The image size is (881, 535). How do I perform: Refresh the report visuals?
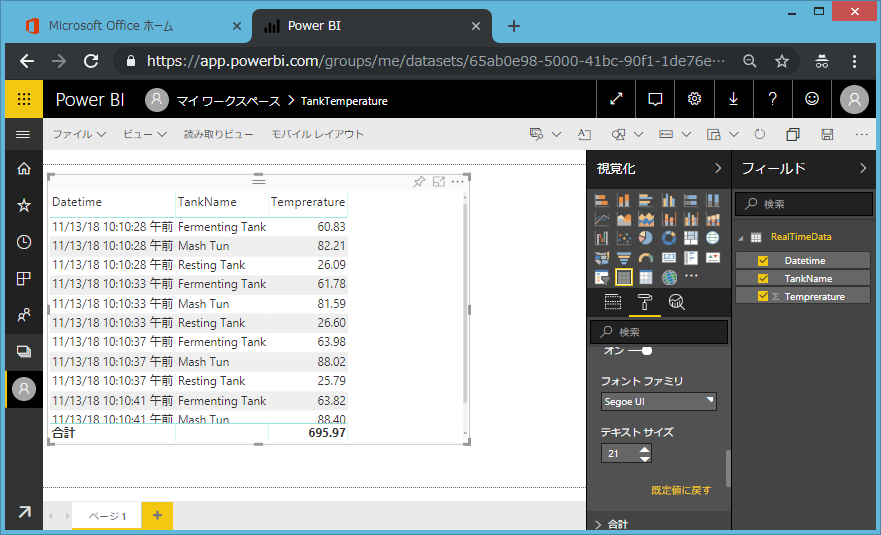click(x=760, y=134)
